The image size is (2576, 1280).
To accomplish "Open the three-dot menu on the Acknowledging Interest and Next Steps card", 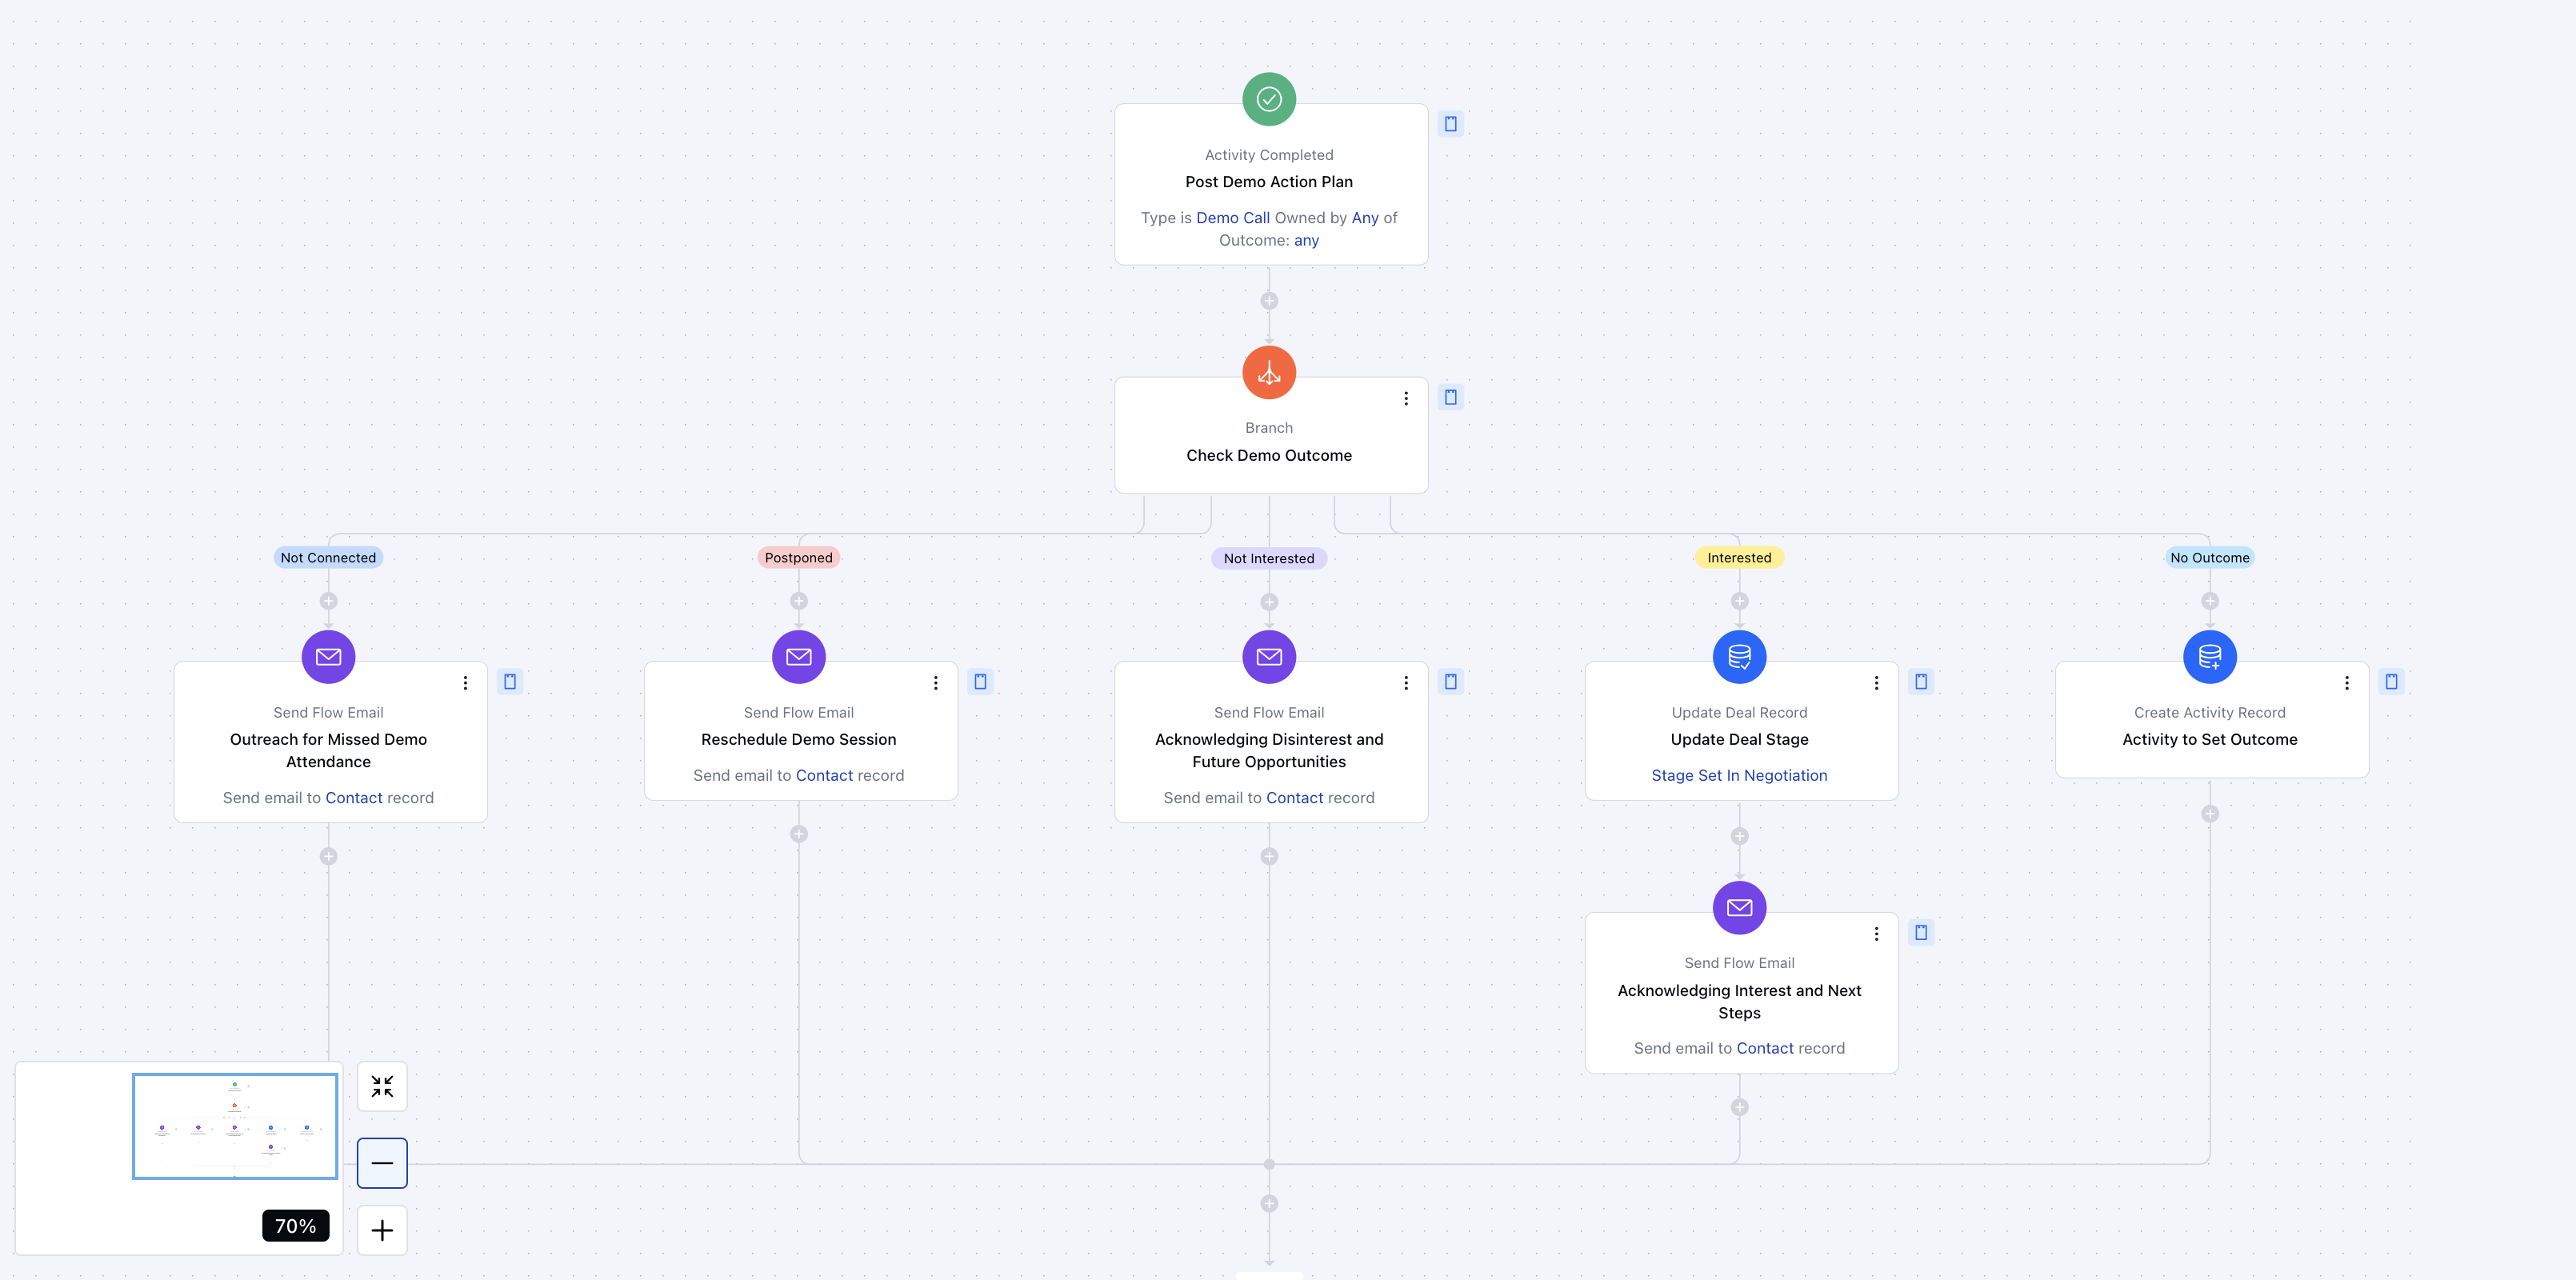I will pos(1876,933).
